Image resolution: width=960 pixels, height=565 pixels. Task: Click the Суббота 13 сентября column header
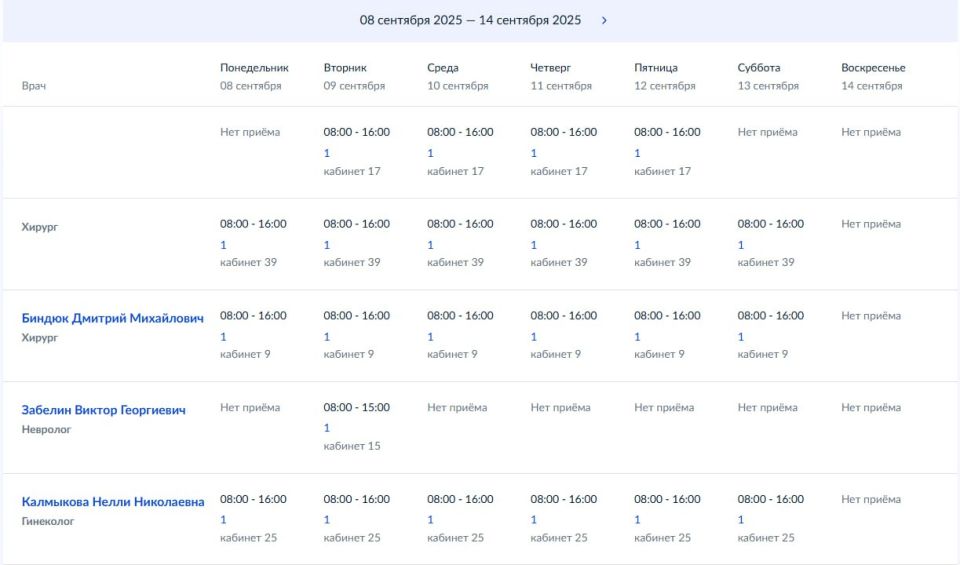(768, 77)
